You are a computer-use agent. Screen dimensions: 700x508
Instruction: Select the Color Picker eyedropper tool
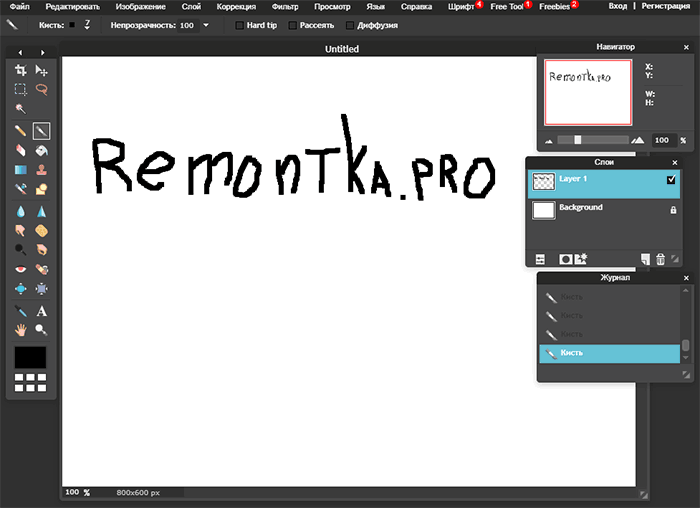21,311
